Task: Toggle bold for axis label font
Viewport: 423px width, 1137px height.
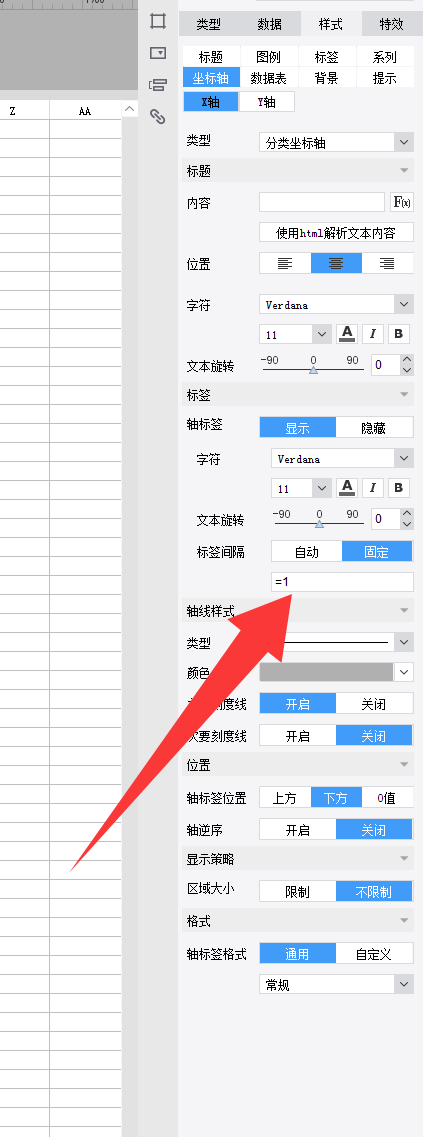Action: 398,488
